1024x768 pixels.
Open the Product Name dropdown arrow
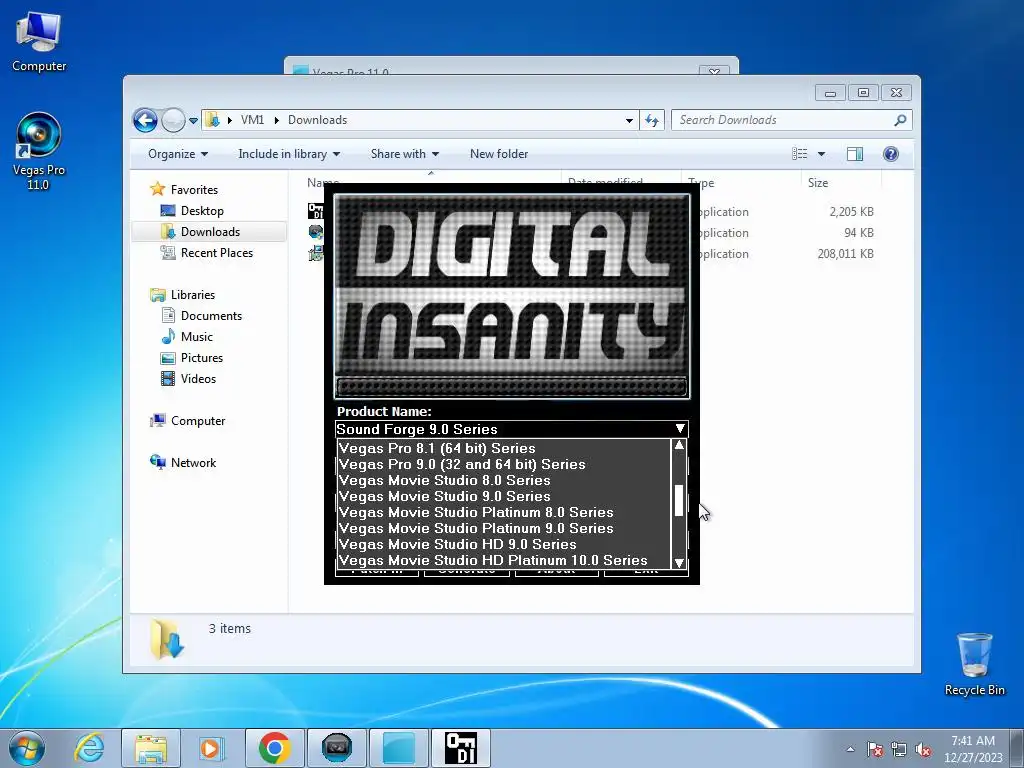[x=680, y=429]
